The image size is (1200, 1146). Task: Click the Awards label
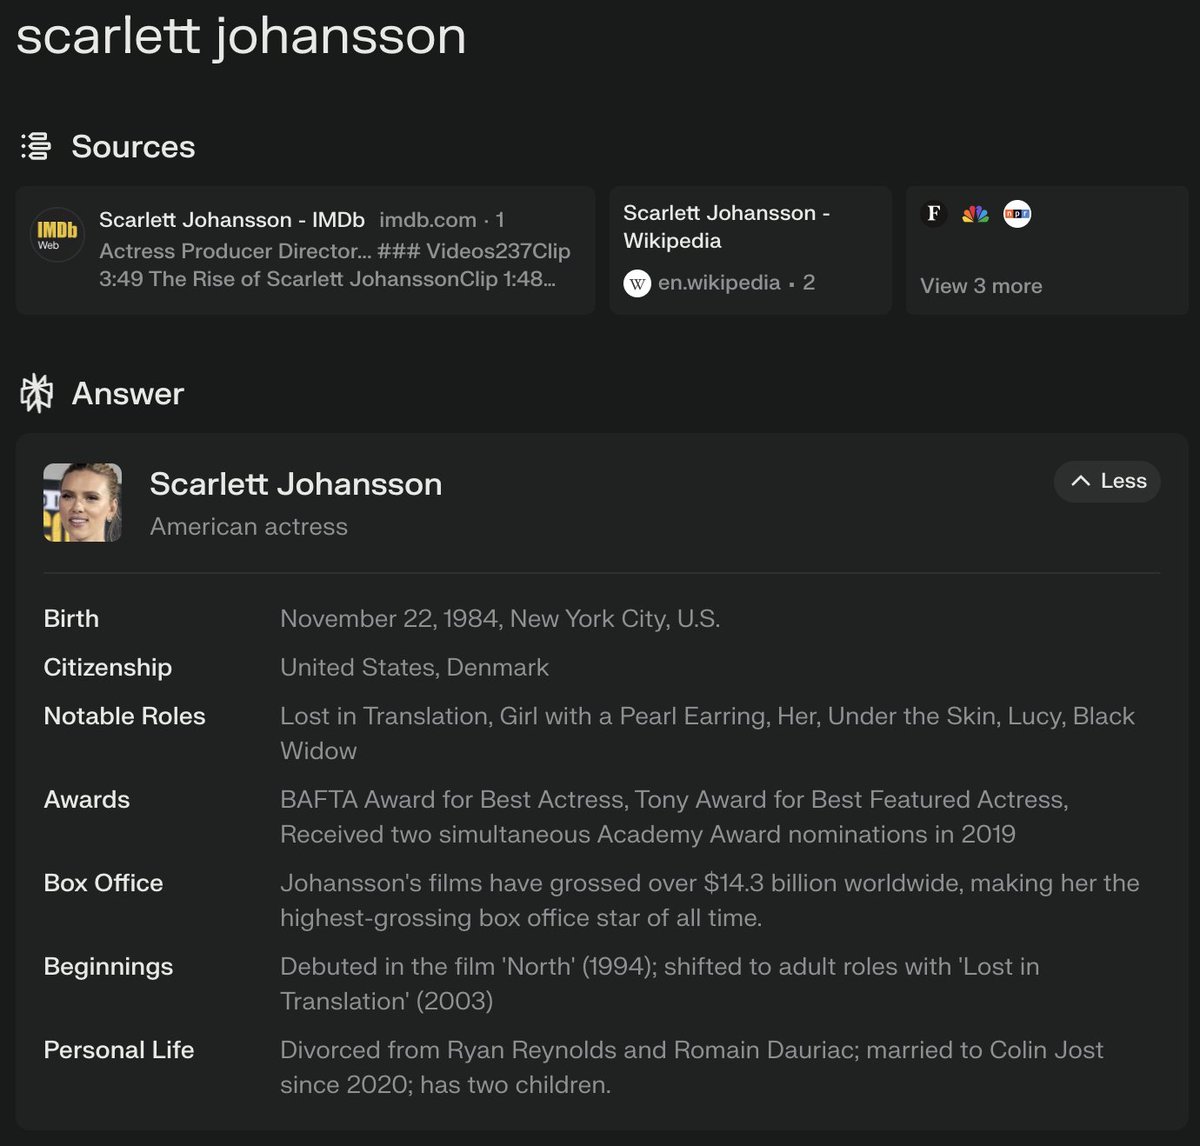click(87, 799)
